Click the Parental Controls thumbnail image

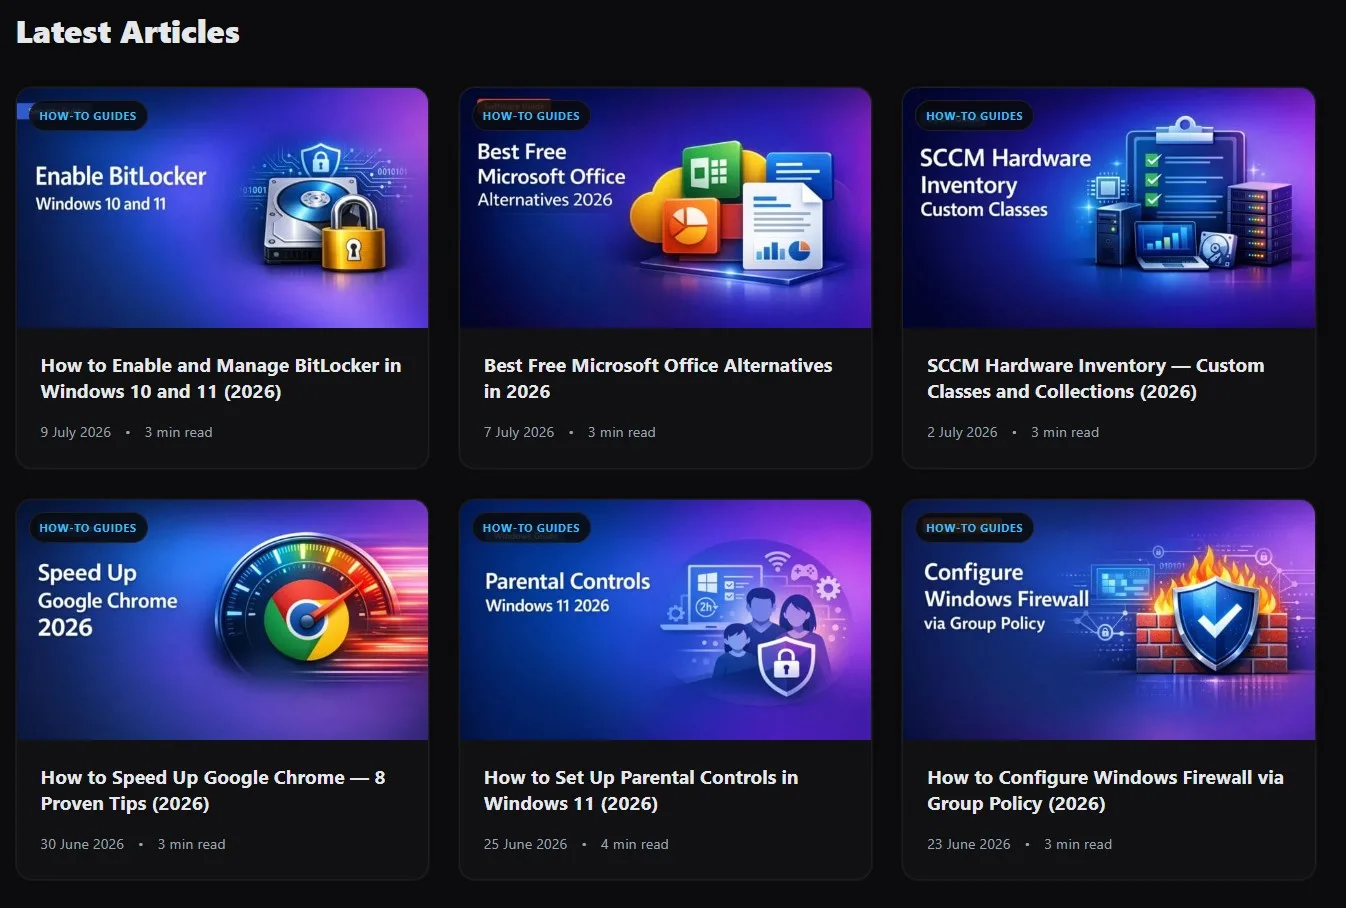665,620
